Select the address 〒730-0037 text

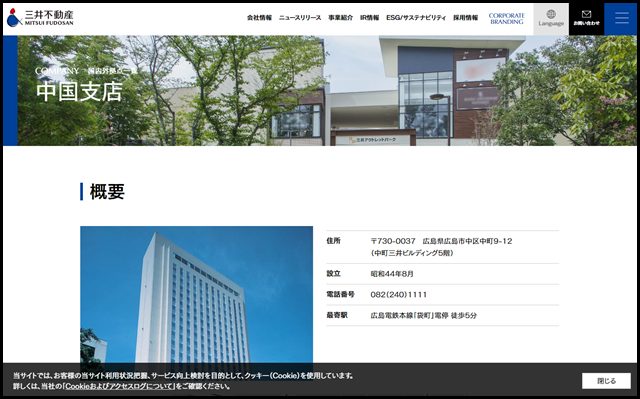coord(441,241)
